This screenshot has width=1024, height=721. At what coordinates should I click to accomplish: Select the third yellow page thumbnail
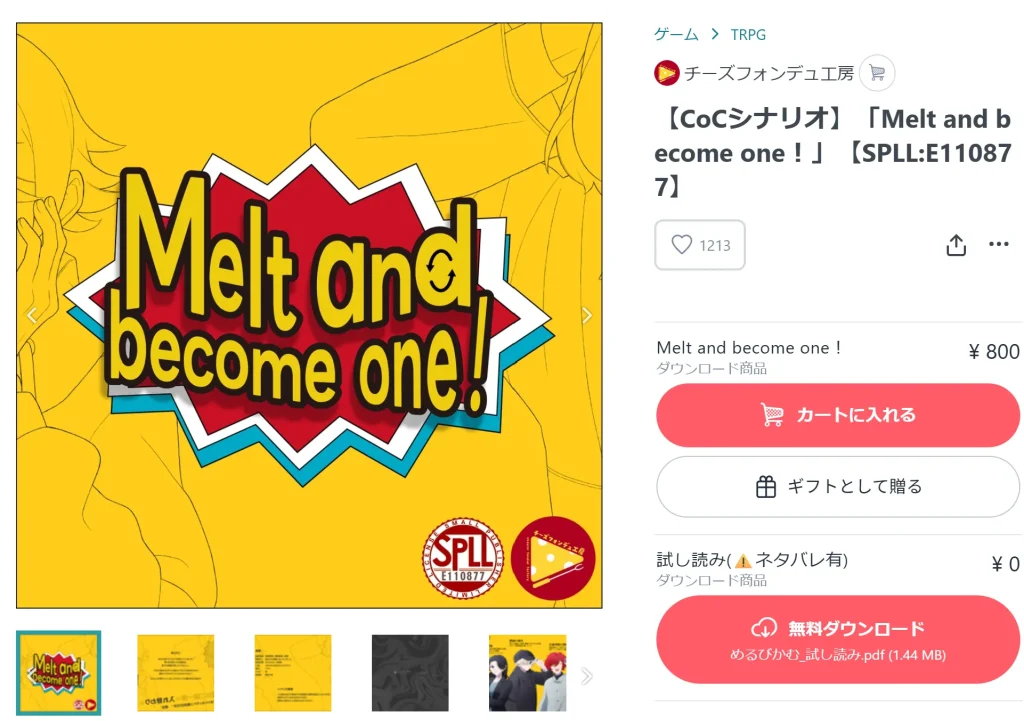point(293,673)
